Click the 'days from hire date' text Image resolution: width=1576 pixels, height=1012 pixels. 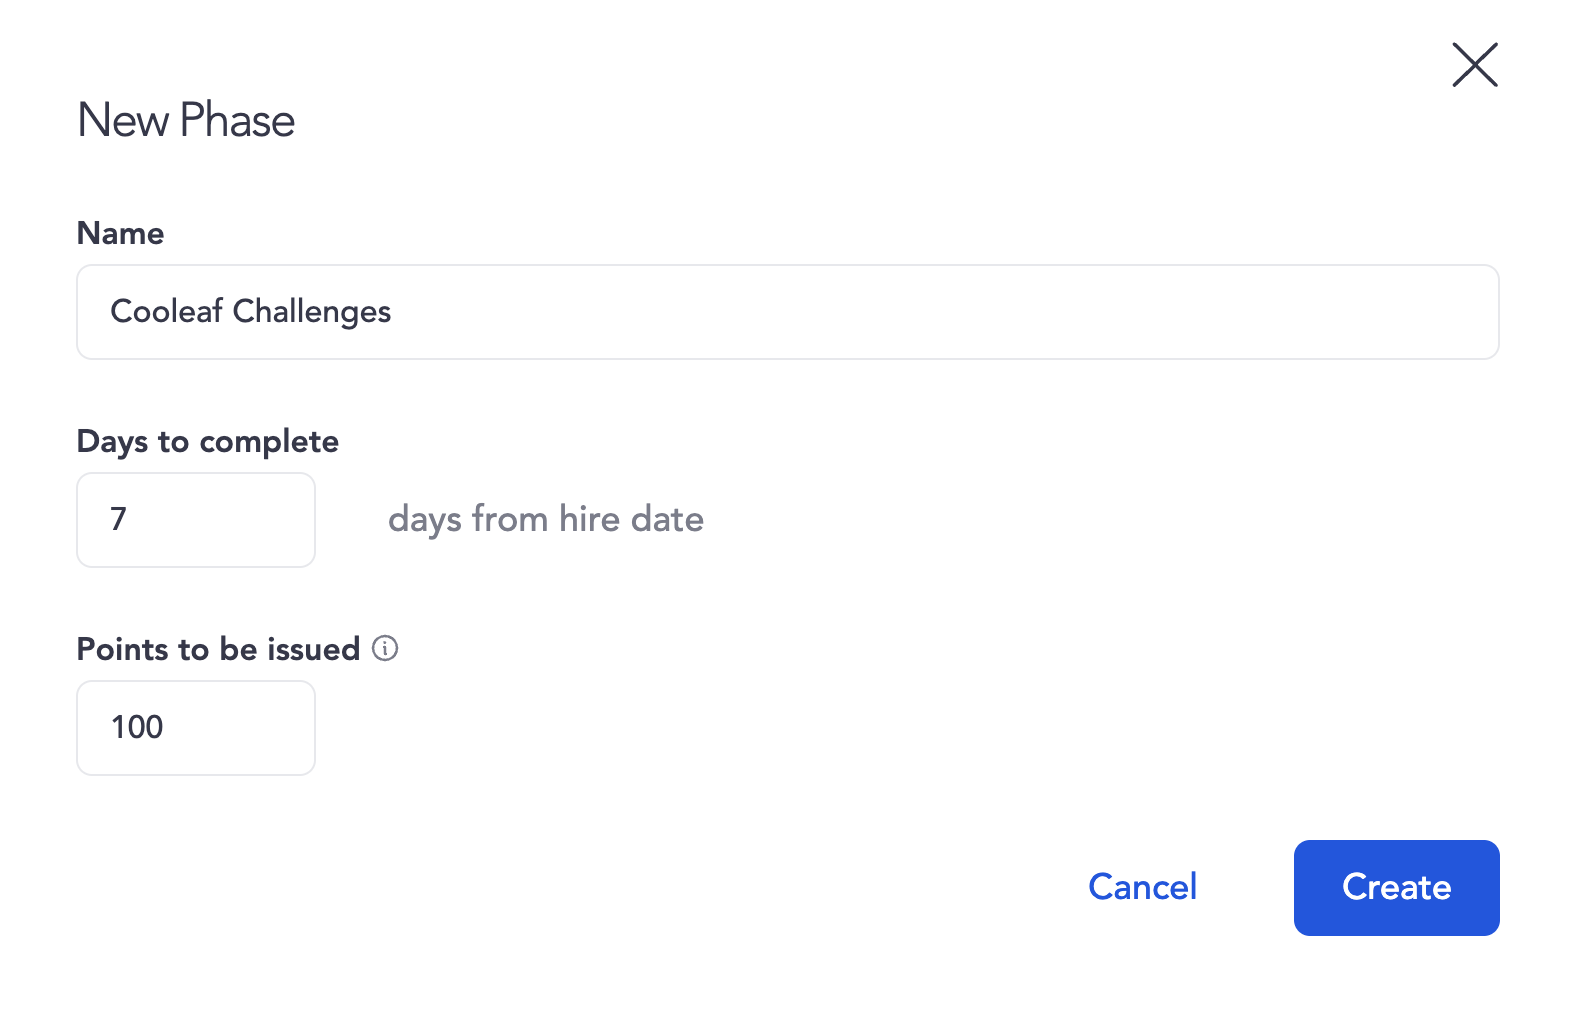546,520
